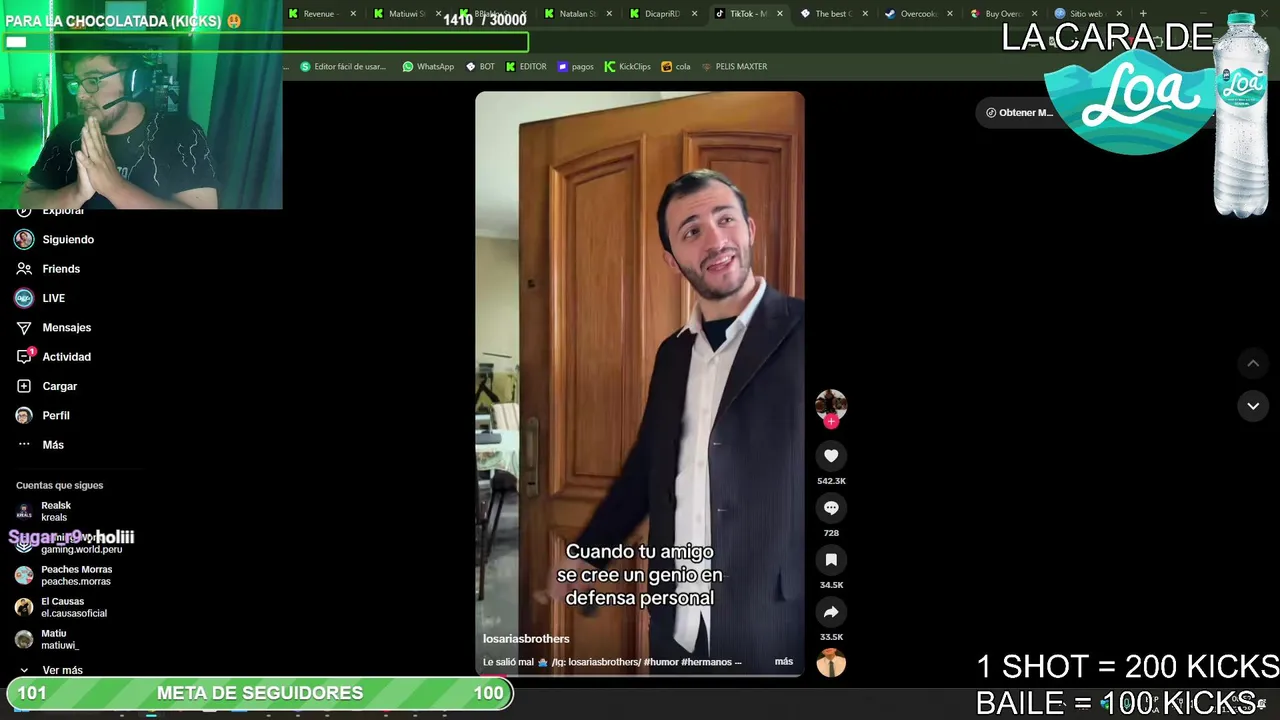Open the EDITOR bookmark
This screenshot has height=720, width=1280.
click(526, 67)
